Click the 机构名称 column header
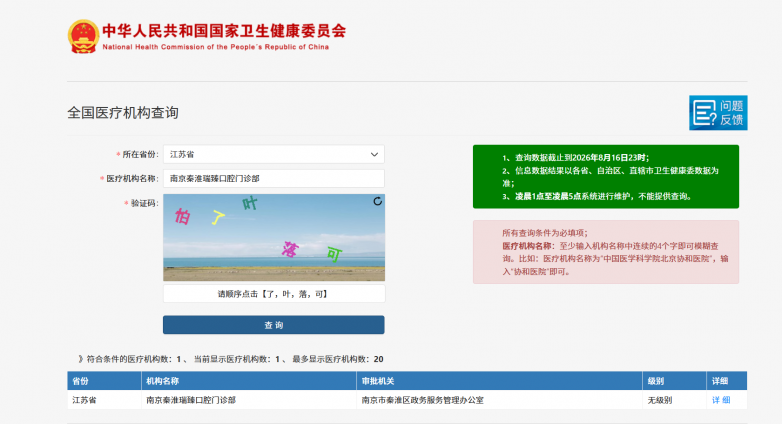Screen dimensions: 782x424 point(249,381)
